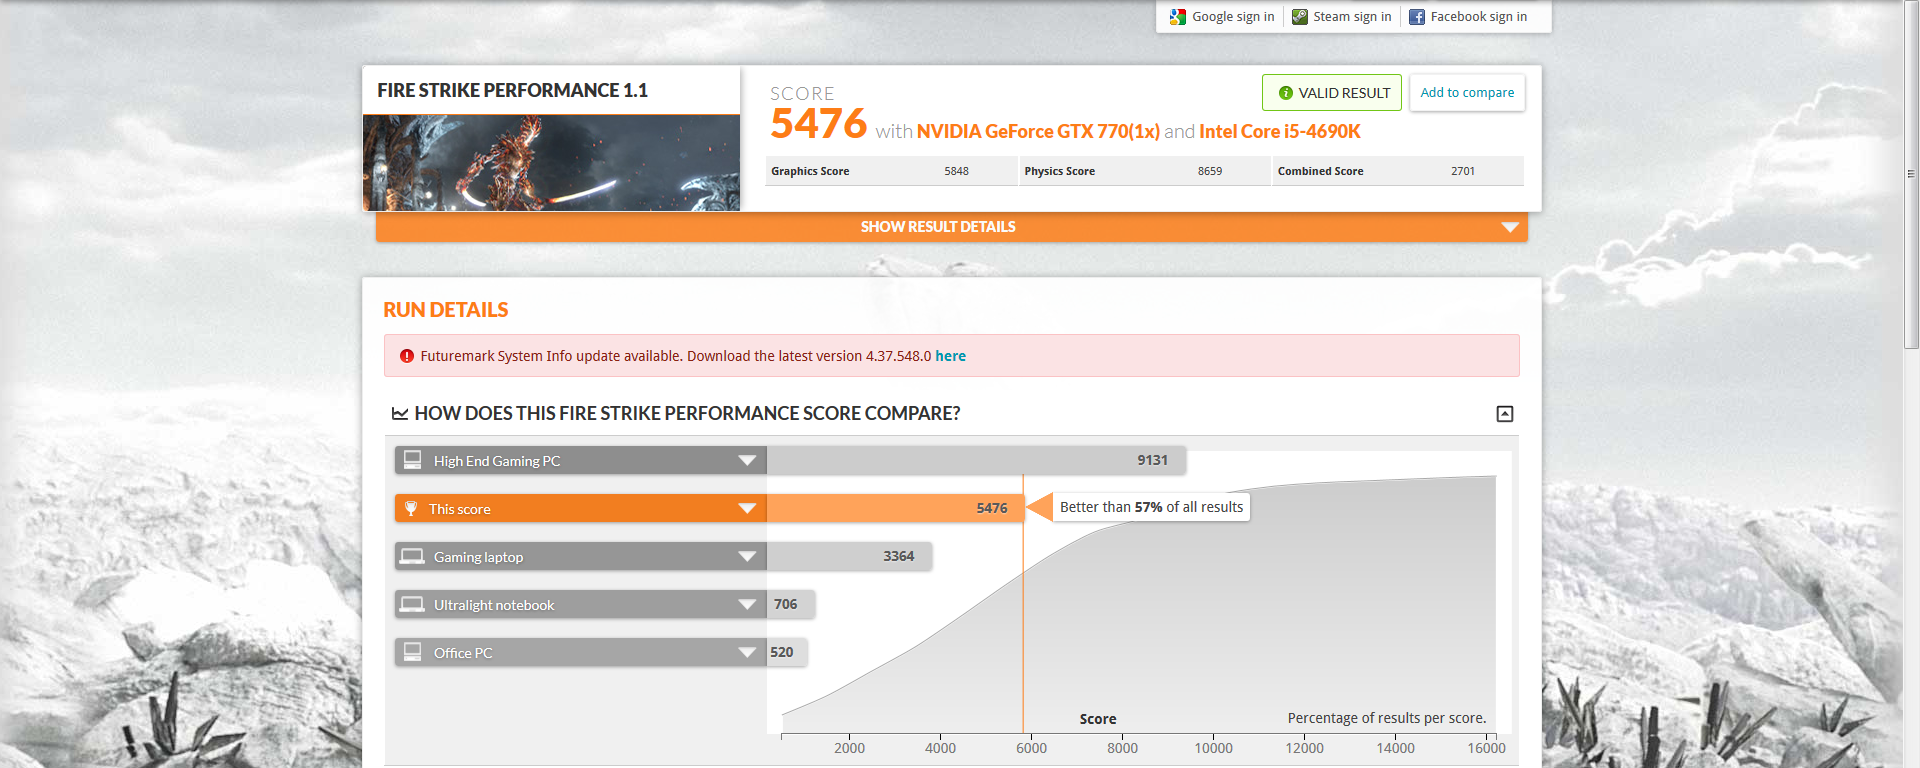Click the arrow on the result details bar

[x=1510, y=227]
